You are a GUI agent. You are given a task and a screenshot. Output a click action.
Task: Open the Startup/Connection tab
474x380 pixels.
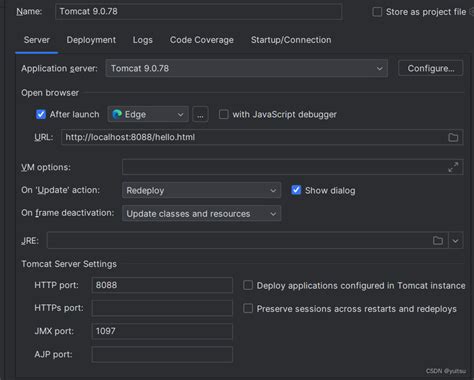click(291, 40)
